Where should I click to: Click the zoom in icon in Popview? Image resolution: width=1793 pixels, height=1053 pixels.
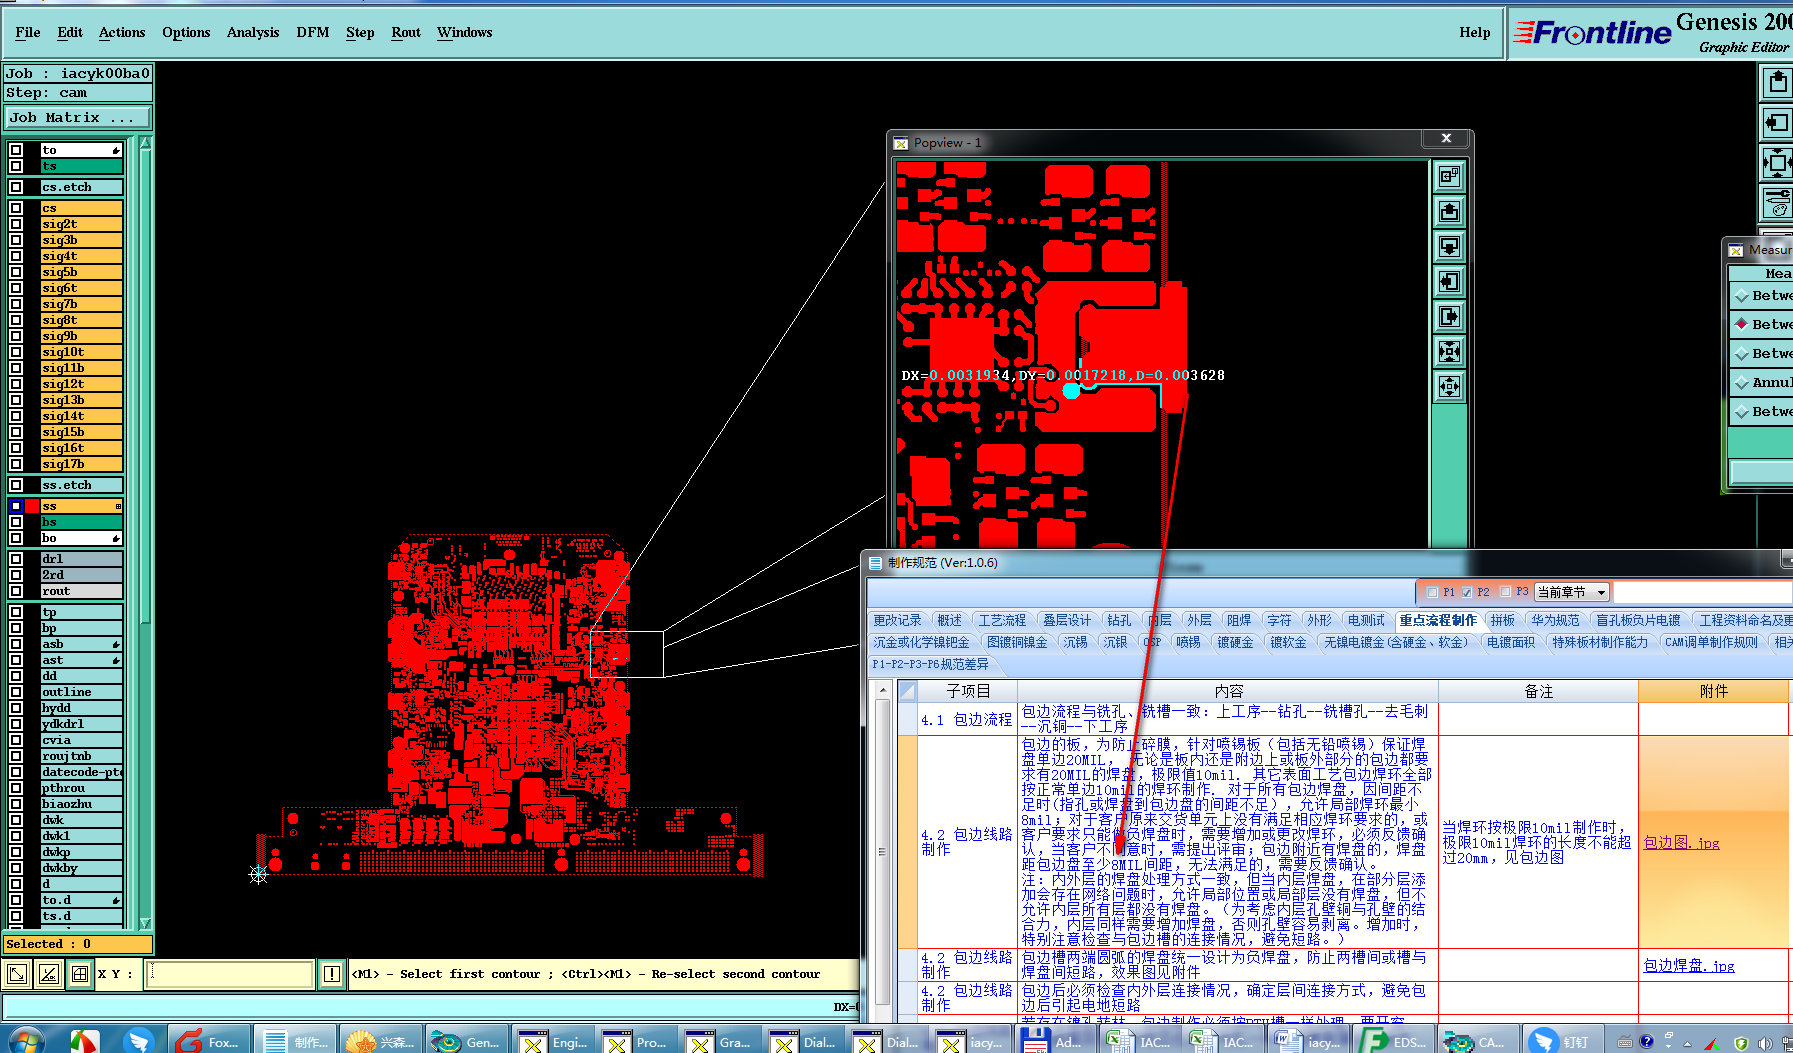[x=1449, y=352]
